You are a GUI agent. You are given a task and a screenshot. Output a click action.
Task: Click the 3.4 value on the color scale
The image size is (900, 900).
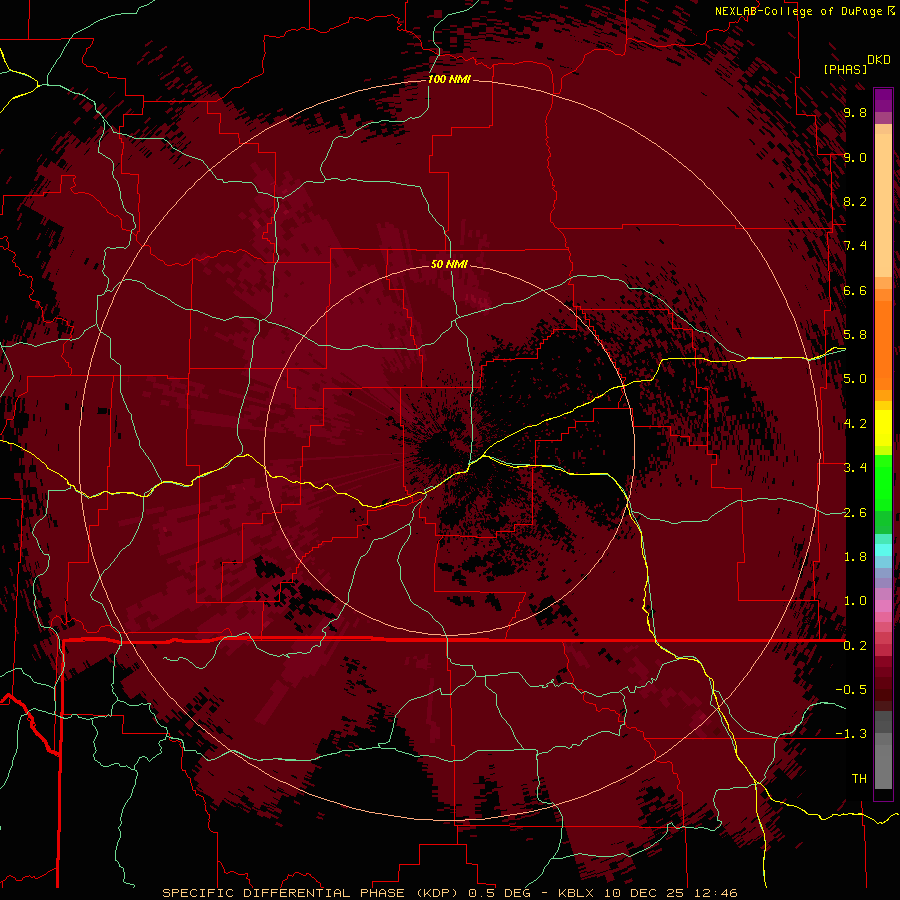click(855, 468)
